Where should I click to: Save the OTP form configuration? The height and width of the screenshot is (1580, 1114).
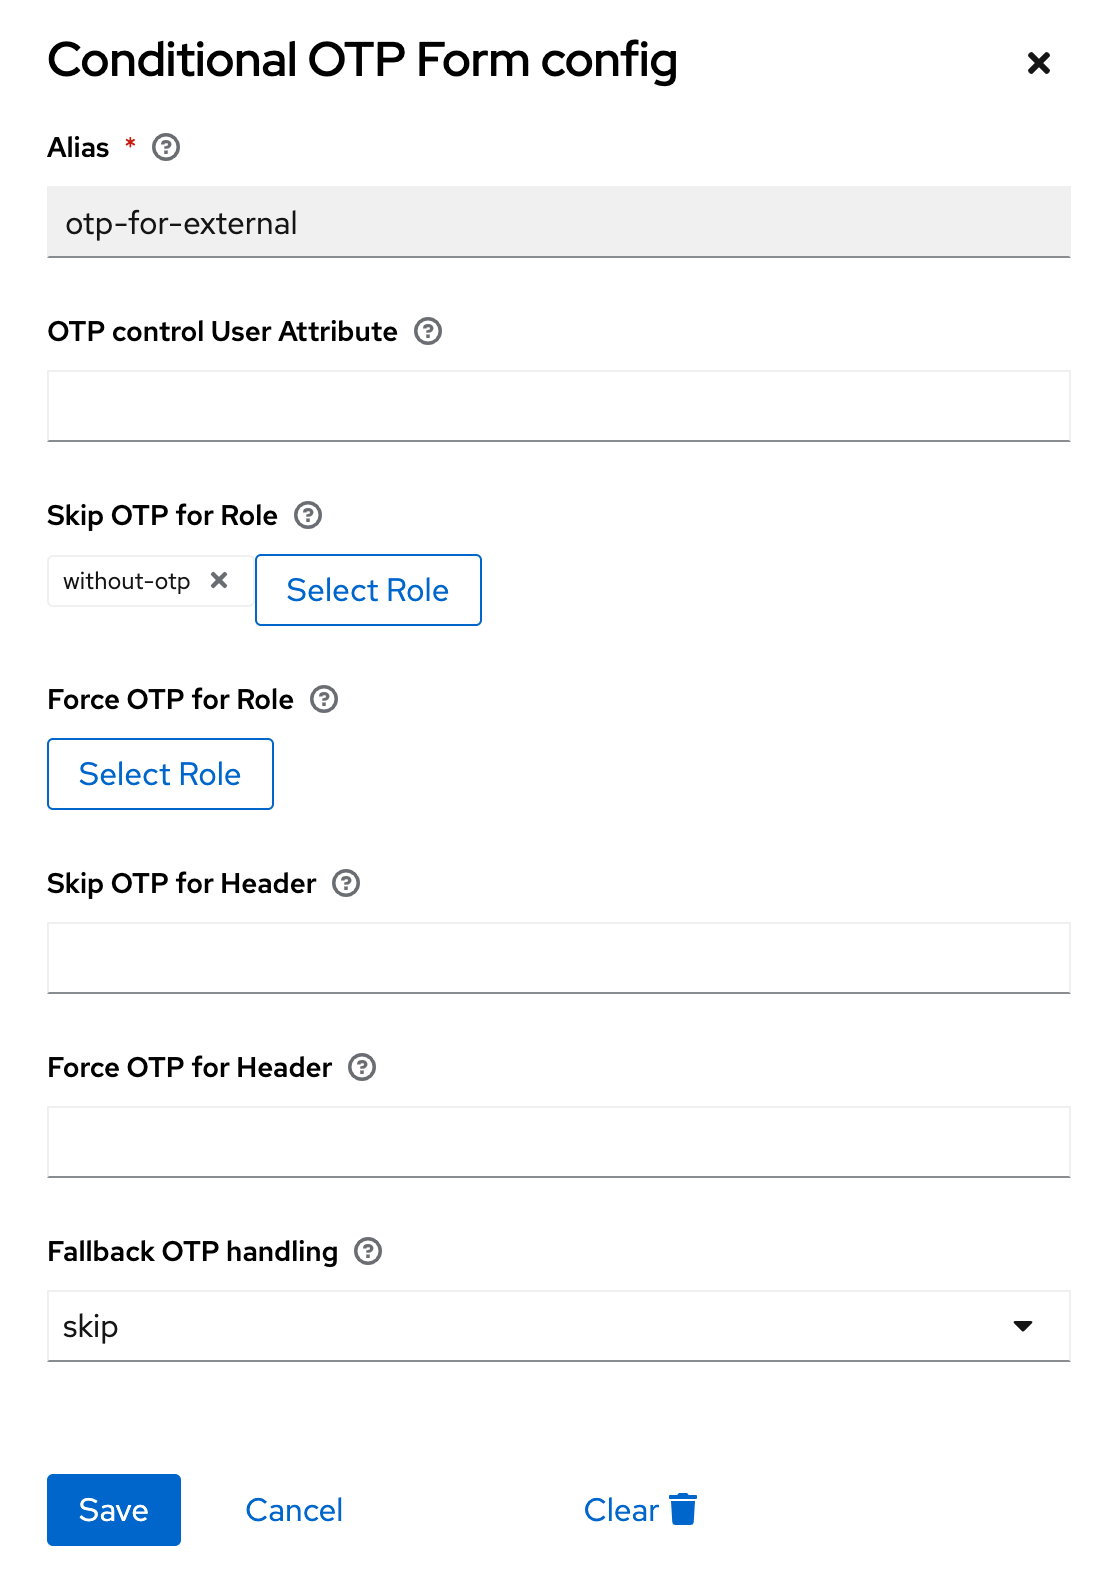tap(113, 1510)
